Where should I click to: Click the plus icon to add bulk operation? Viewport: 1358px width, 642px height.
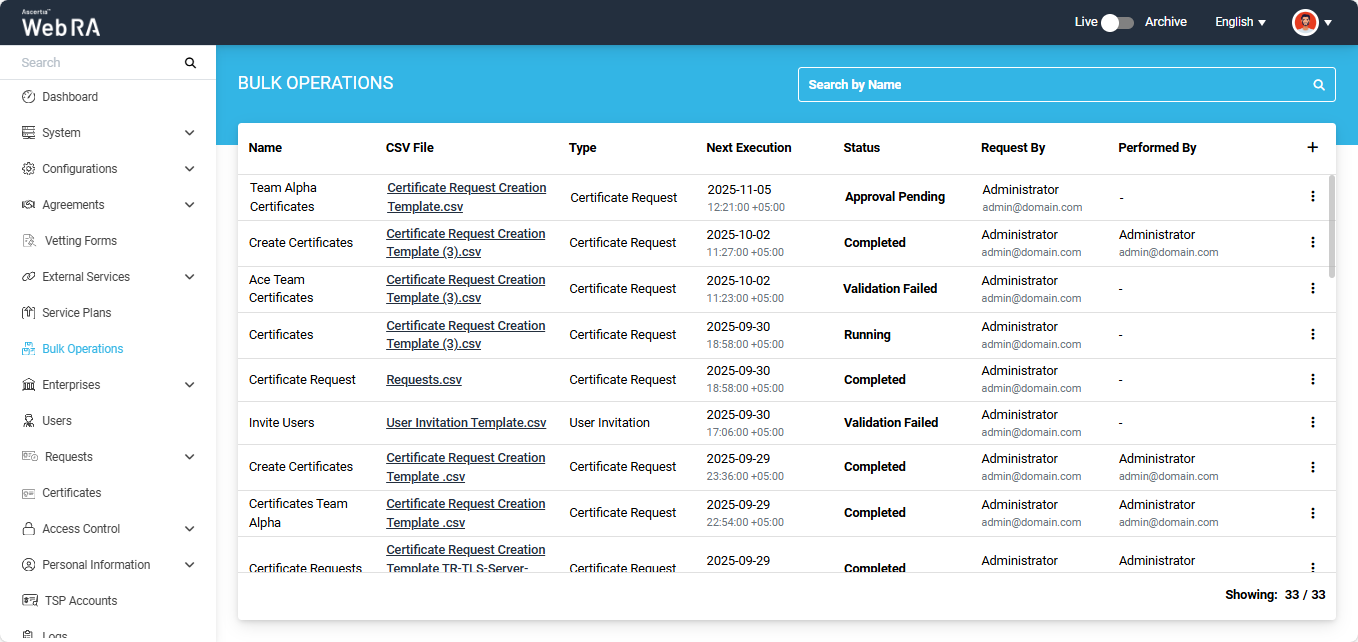coord(1312,148)
